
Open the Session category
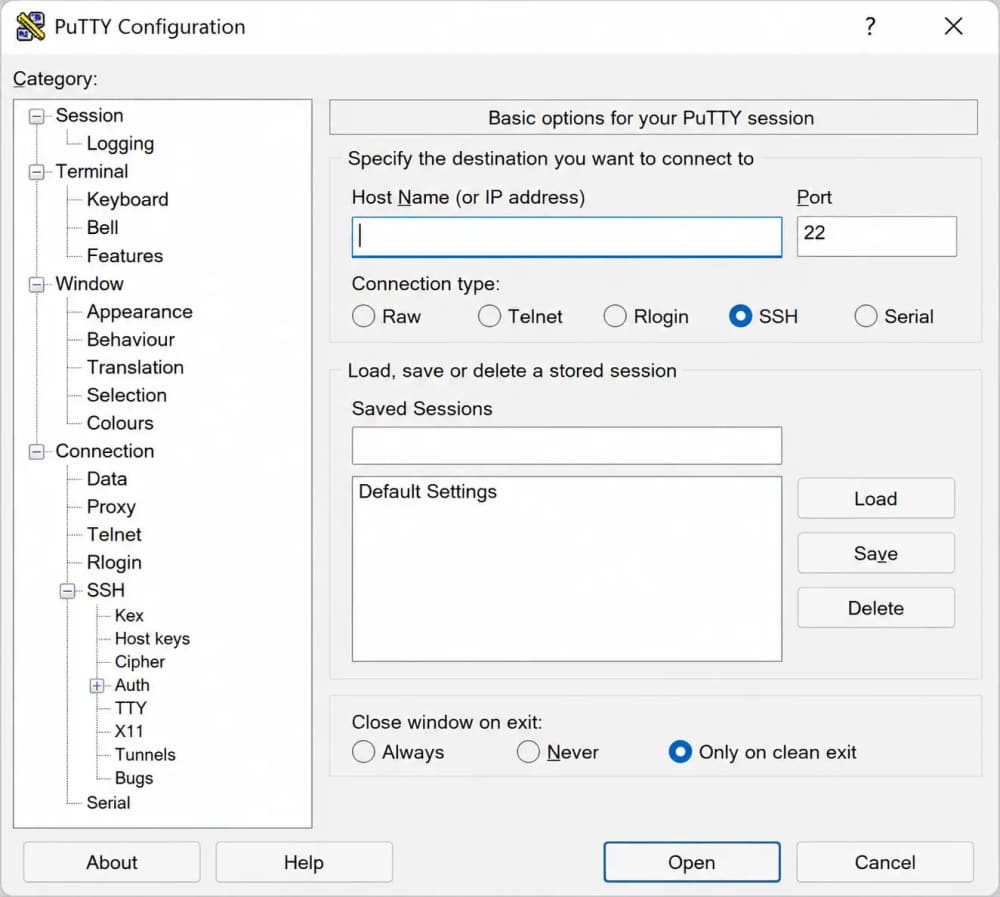tap(89, 115)
